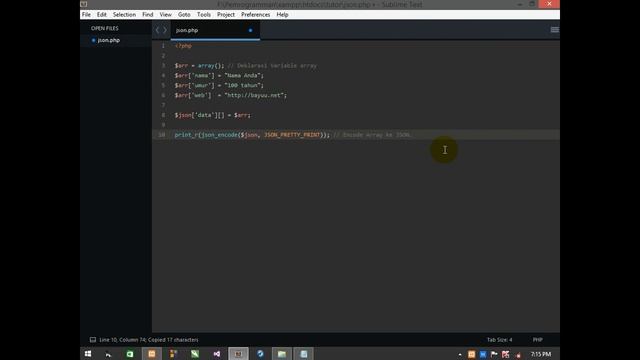Toggle the side bar panel icon in status bar
This screenshot has width=640, height=360.
[x=93, y=340]
